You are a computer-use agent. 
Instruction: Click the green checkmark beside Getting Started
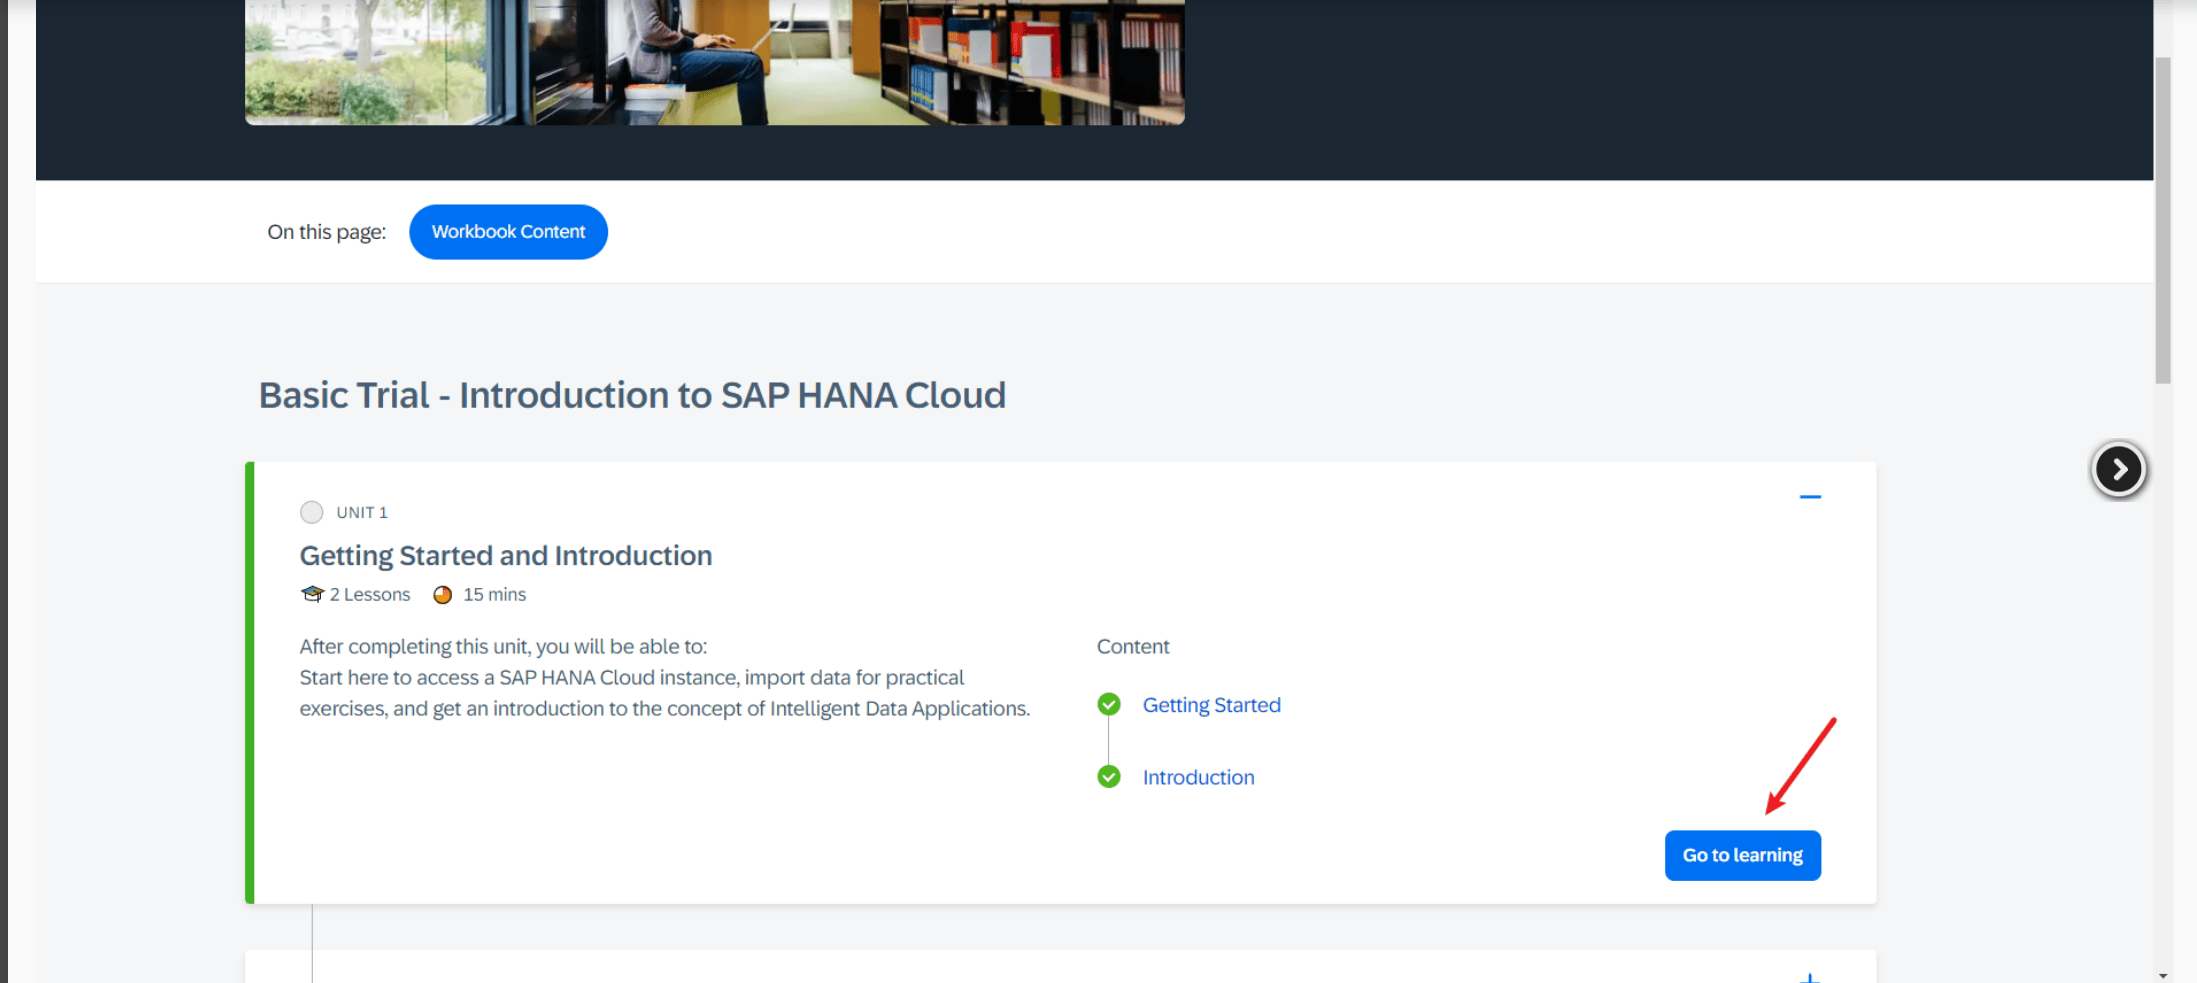point(1108,705)
